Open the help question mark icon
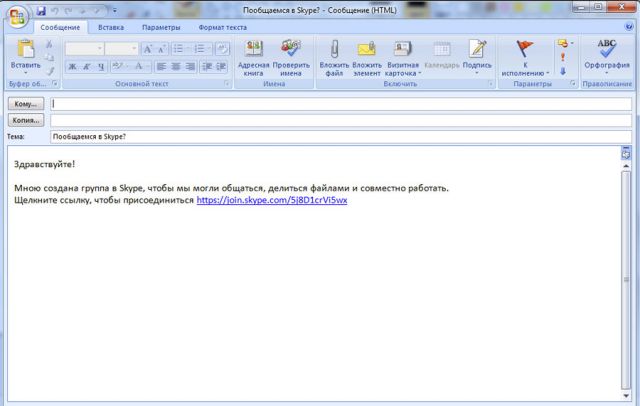 click(629, 27)
